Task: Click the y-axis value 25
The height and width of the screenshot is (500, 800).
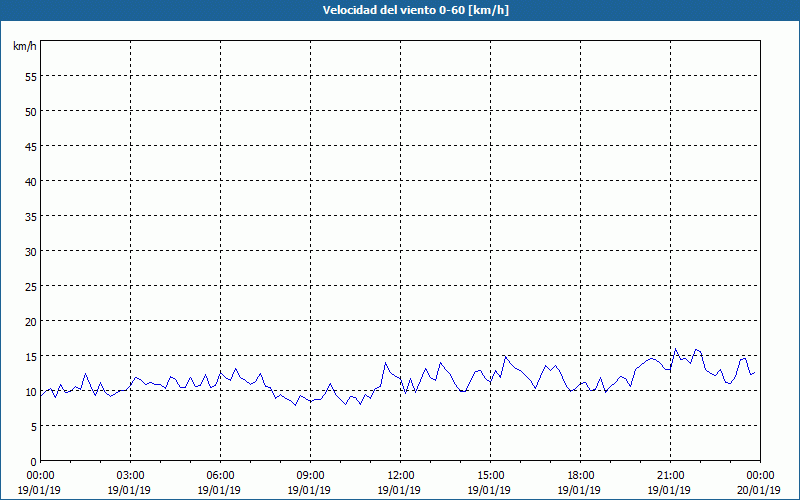Action: 31,286
